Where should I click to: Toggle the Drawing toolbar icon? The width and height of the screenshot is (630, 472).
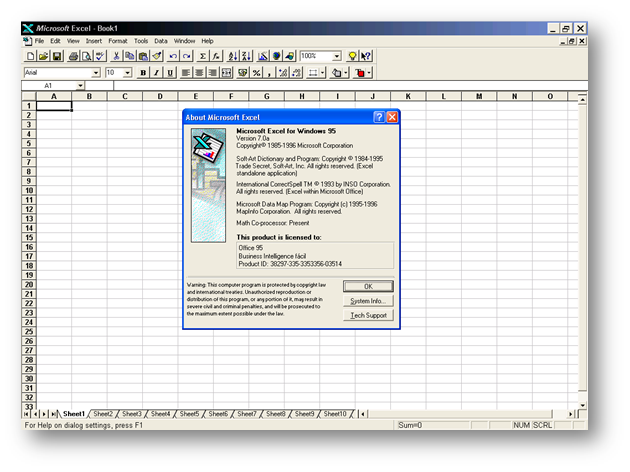point(289,56)
